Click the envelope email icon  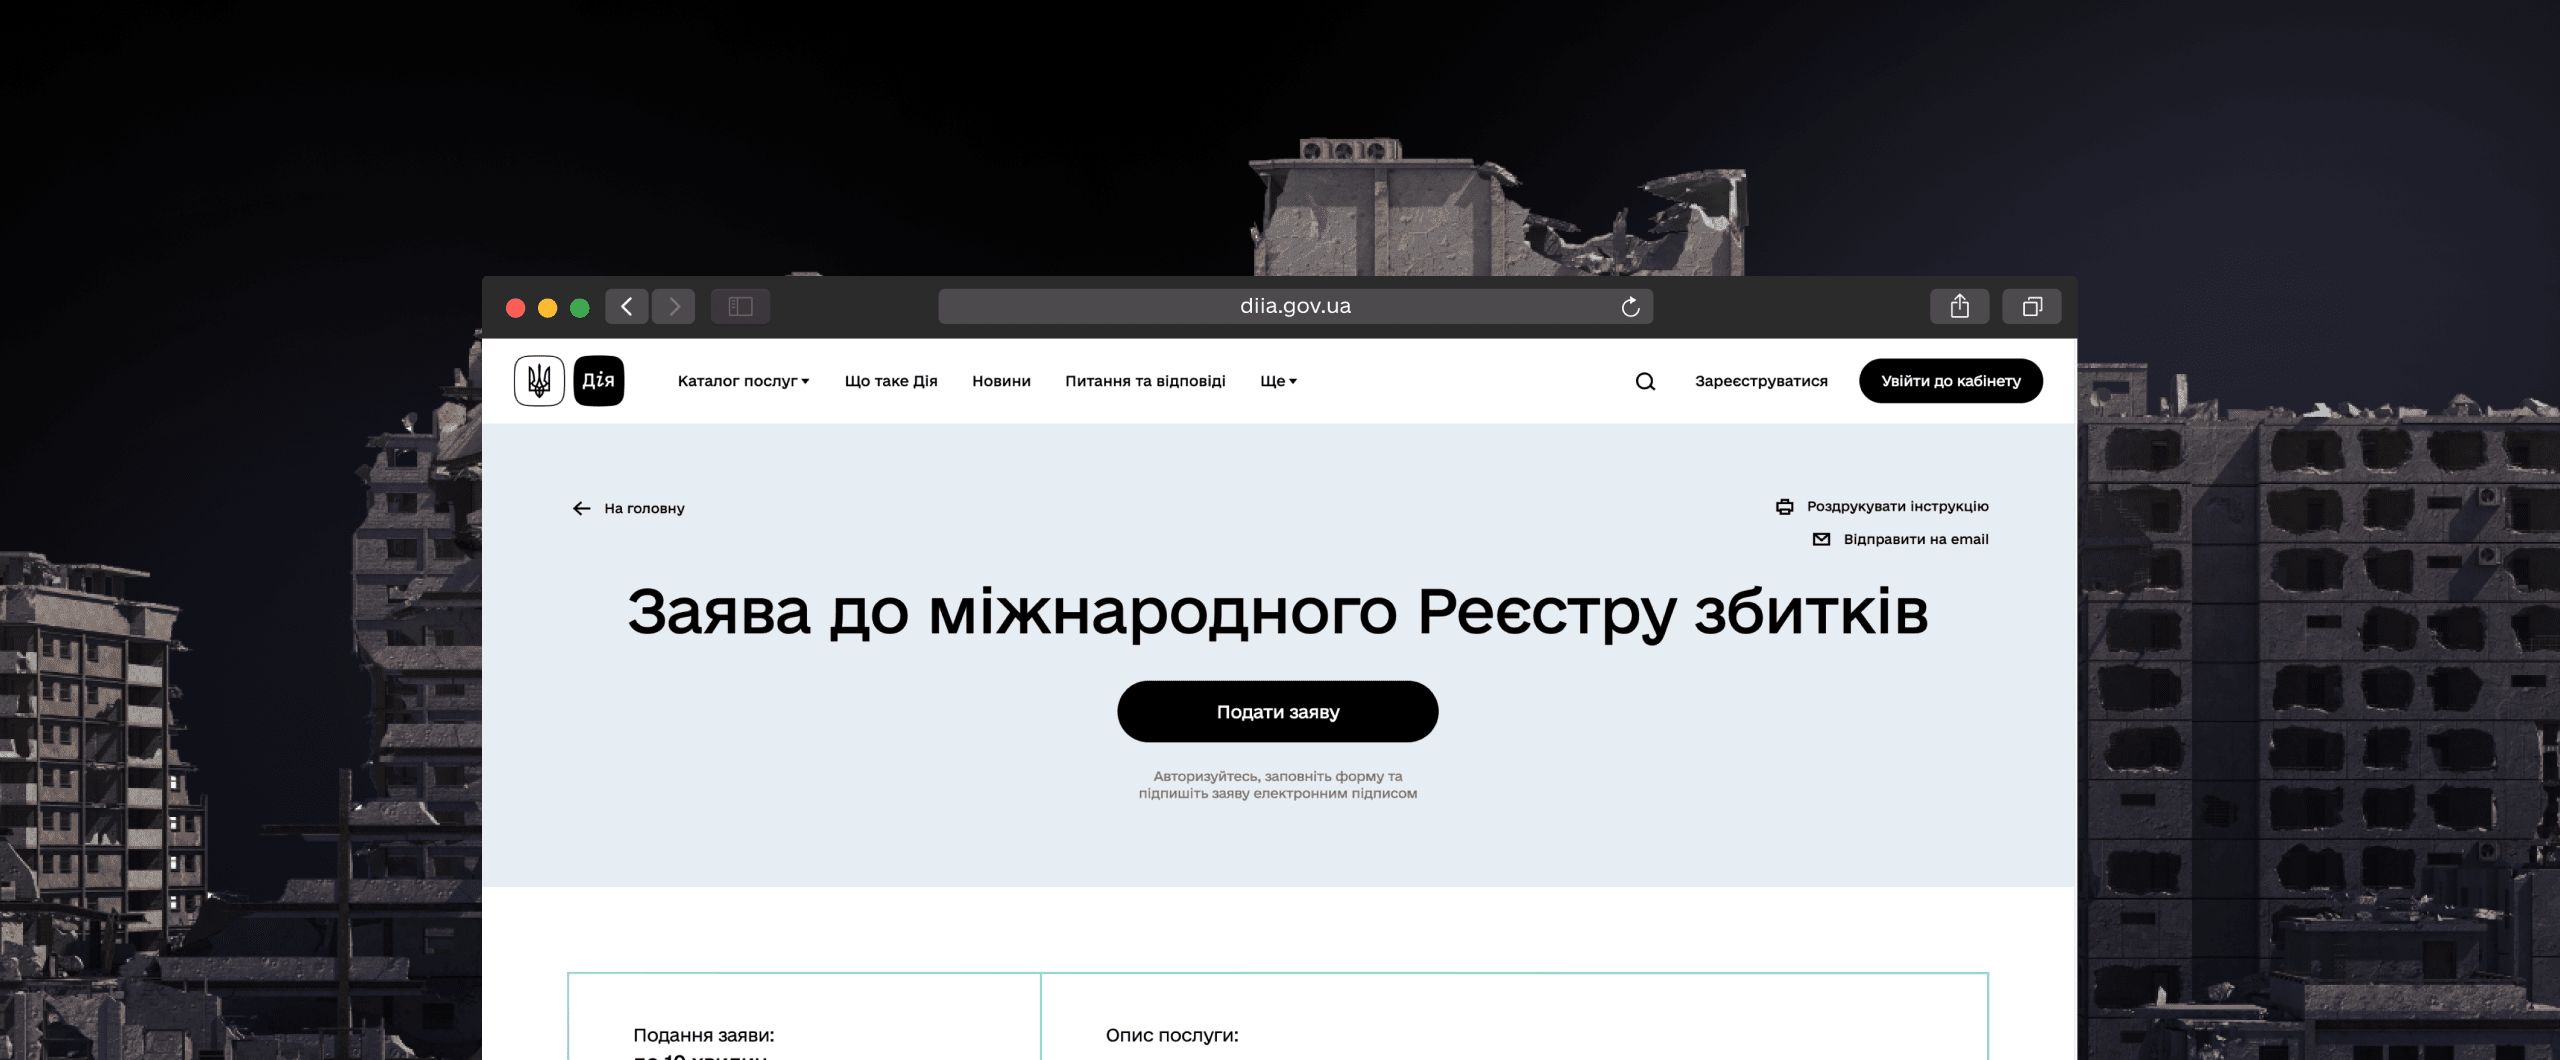(1822, 540)
